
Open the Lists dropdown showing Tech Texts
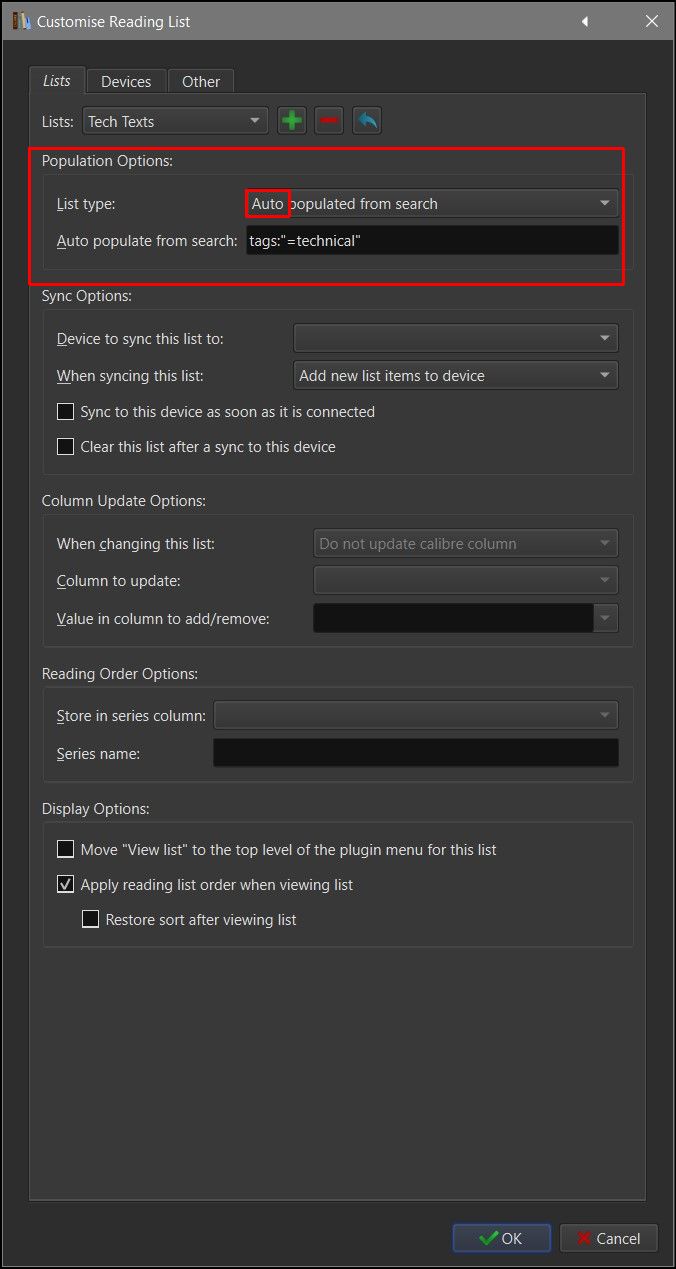[x=175, y=121]
